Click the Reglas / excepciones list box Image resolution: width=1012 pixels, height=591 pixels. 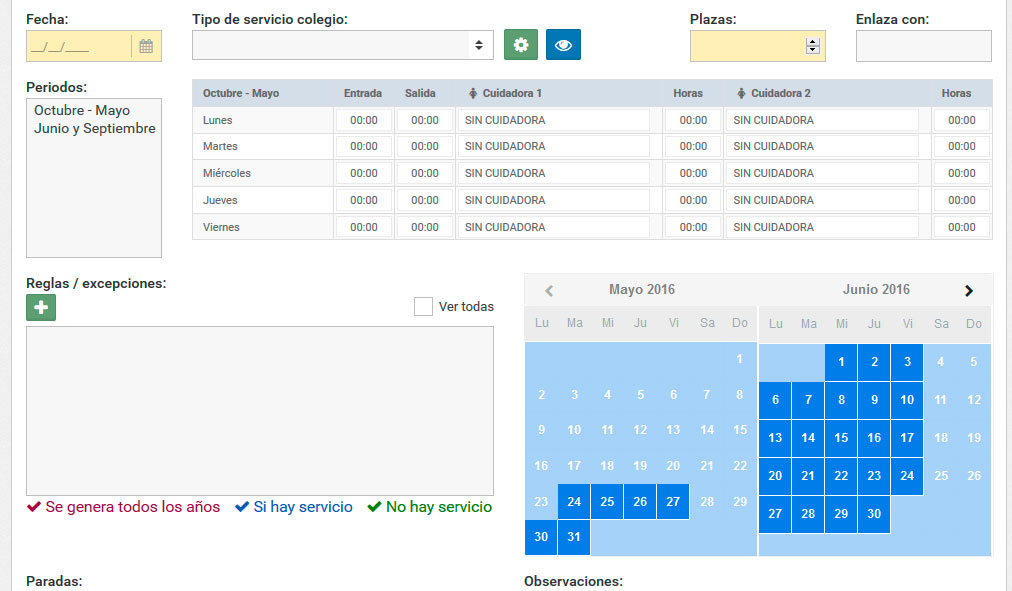pyautogui.click(x=260, y=411)
